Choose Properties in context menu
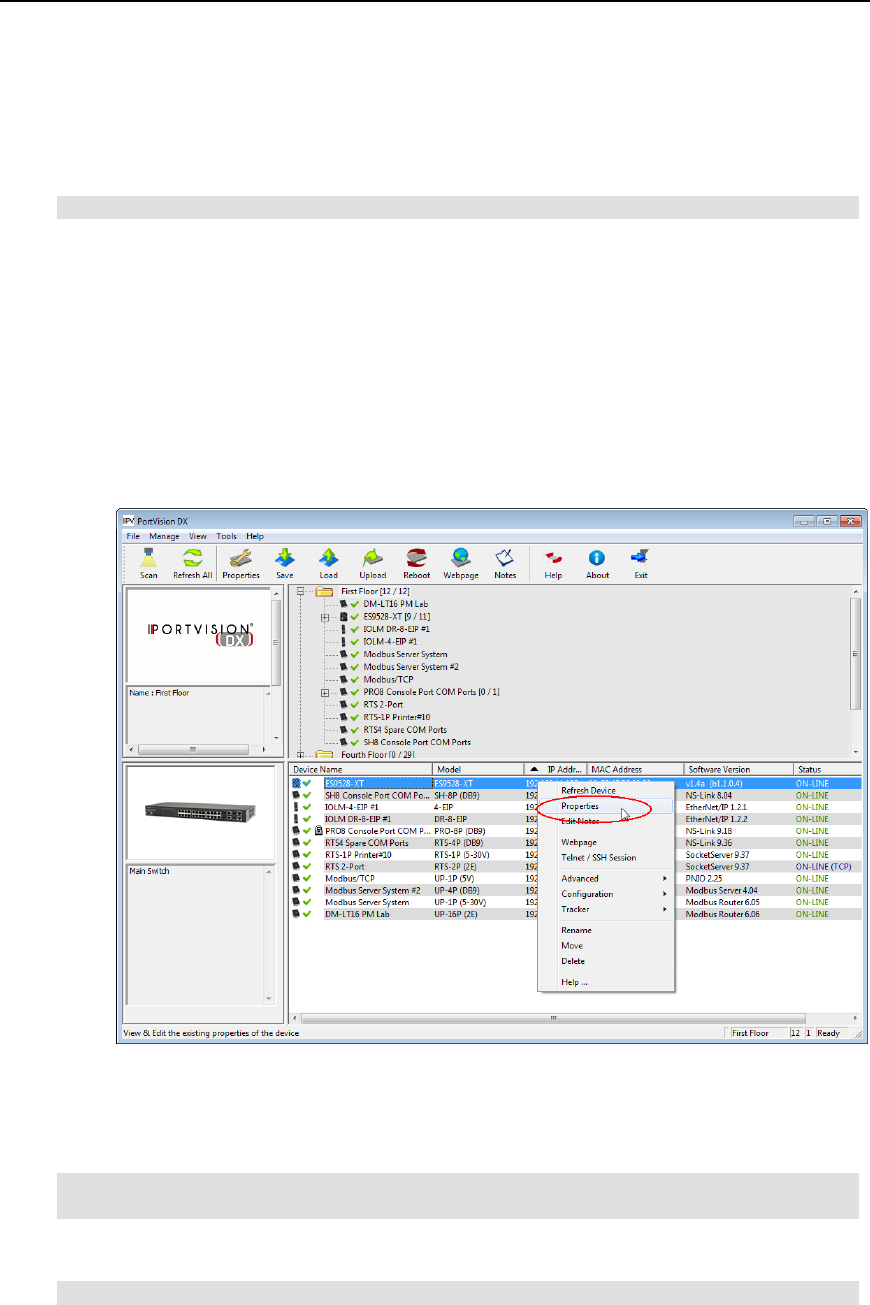 pos(606,806)
